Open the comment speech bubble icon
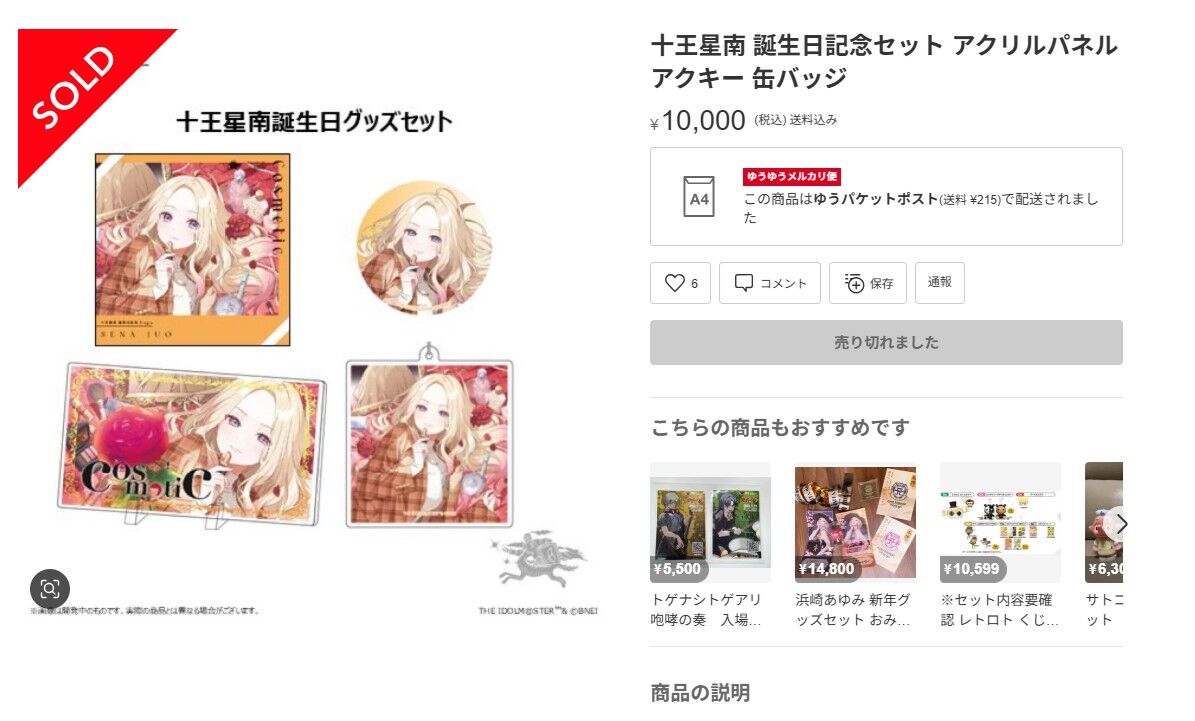The width and height of the screenshot is (1195, 721). tap(743, 283)
